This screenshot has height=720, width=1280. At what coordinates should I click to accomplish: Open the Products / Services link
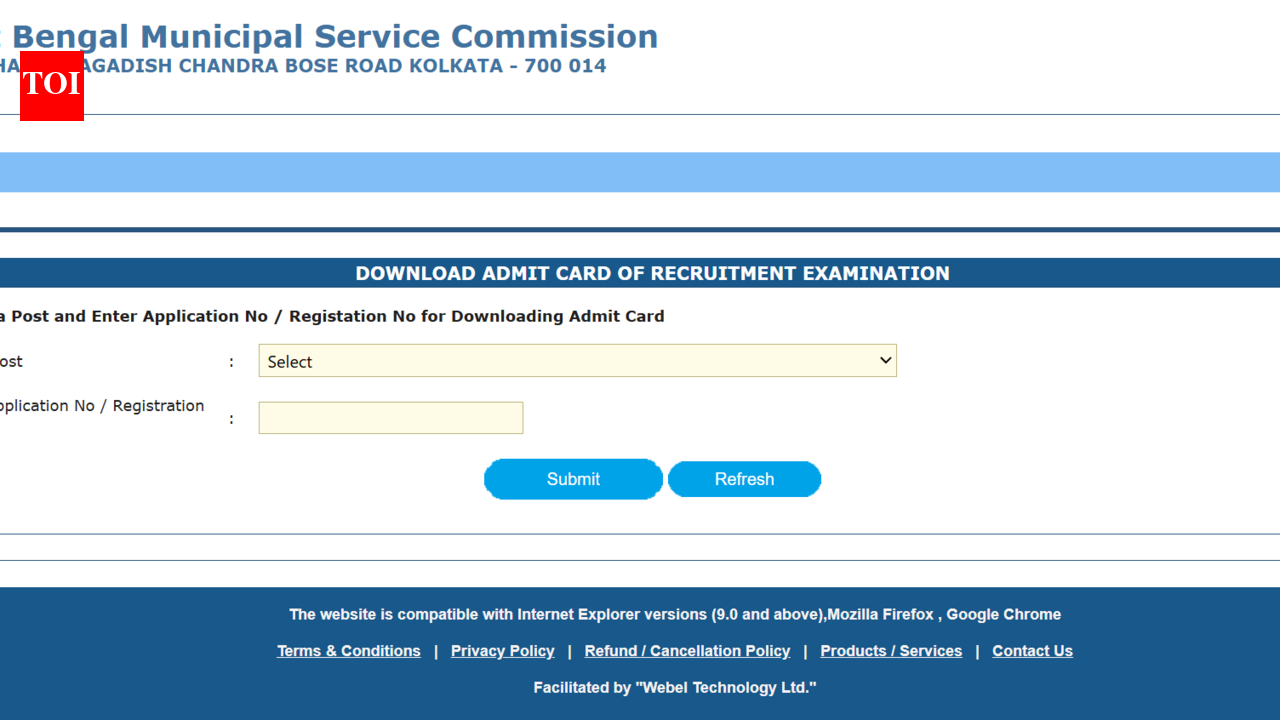(x=890, y=650)
